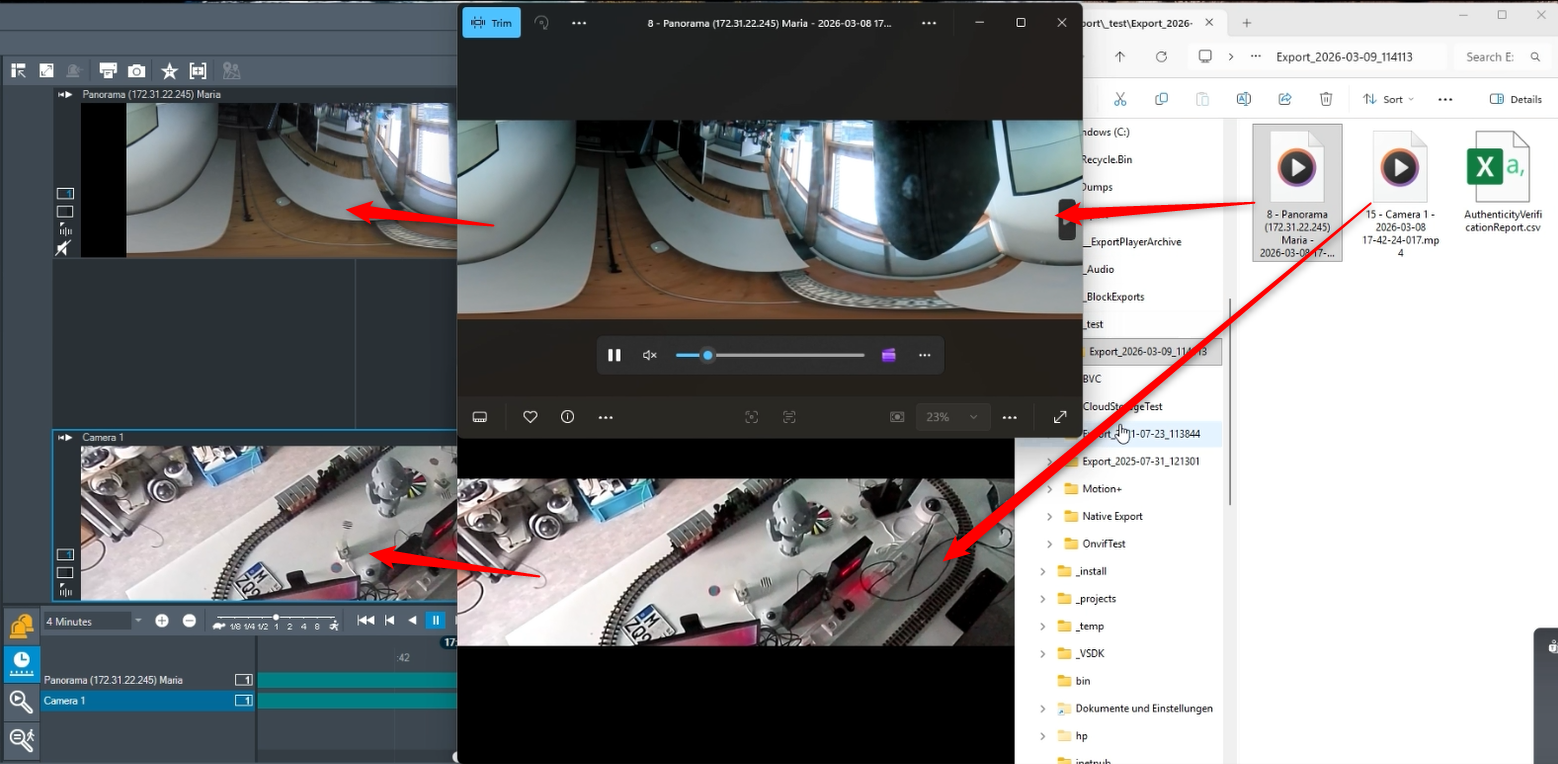Open the Details pane button
Image resolution: width=1558 pixels, height=764 pixels.
click(1516, 99)
